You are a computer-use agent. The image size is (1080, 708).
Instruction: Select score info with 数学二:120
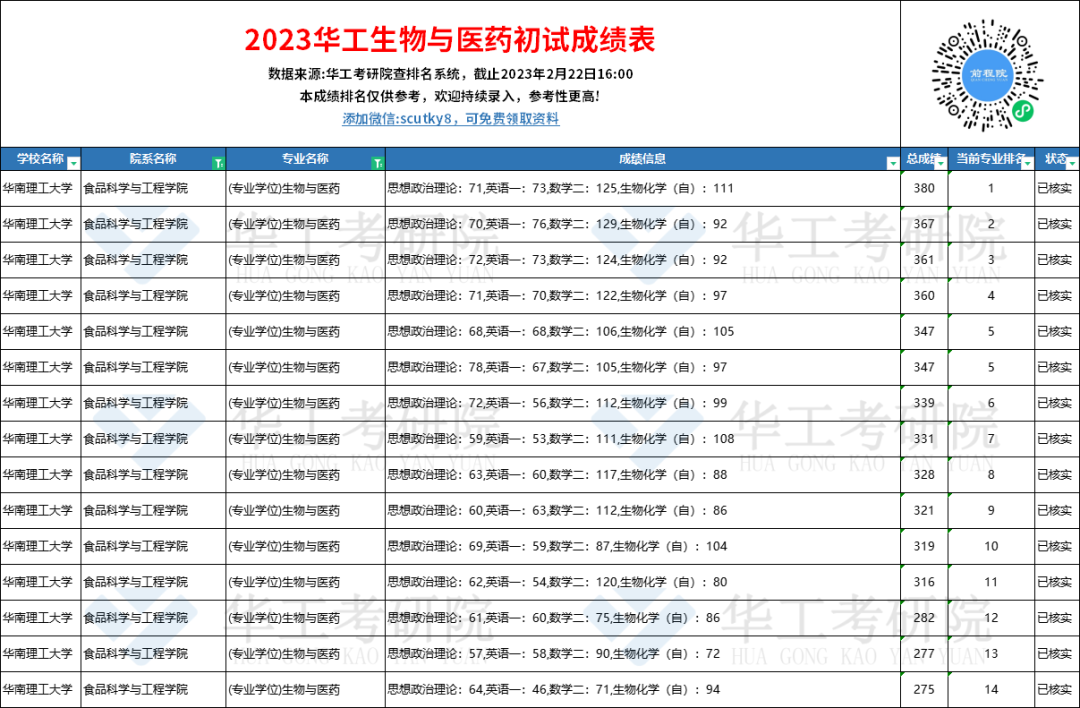(x=643, y=582)
